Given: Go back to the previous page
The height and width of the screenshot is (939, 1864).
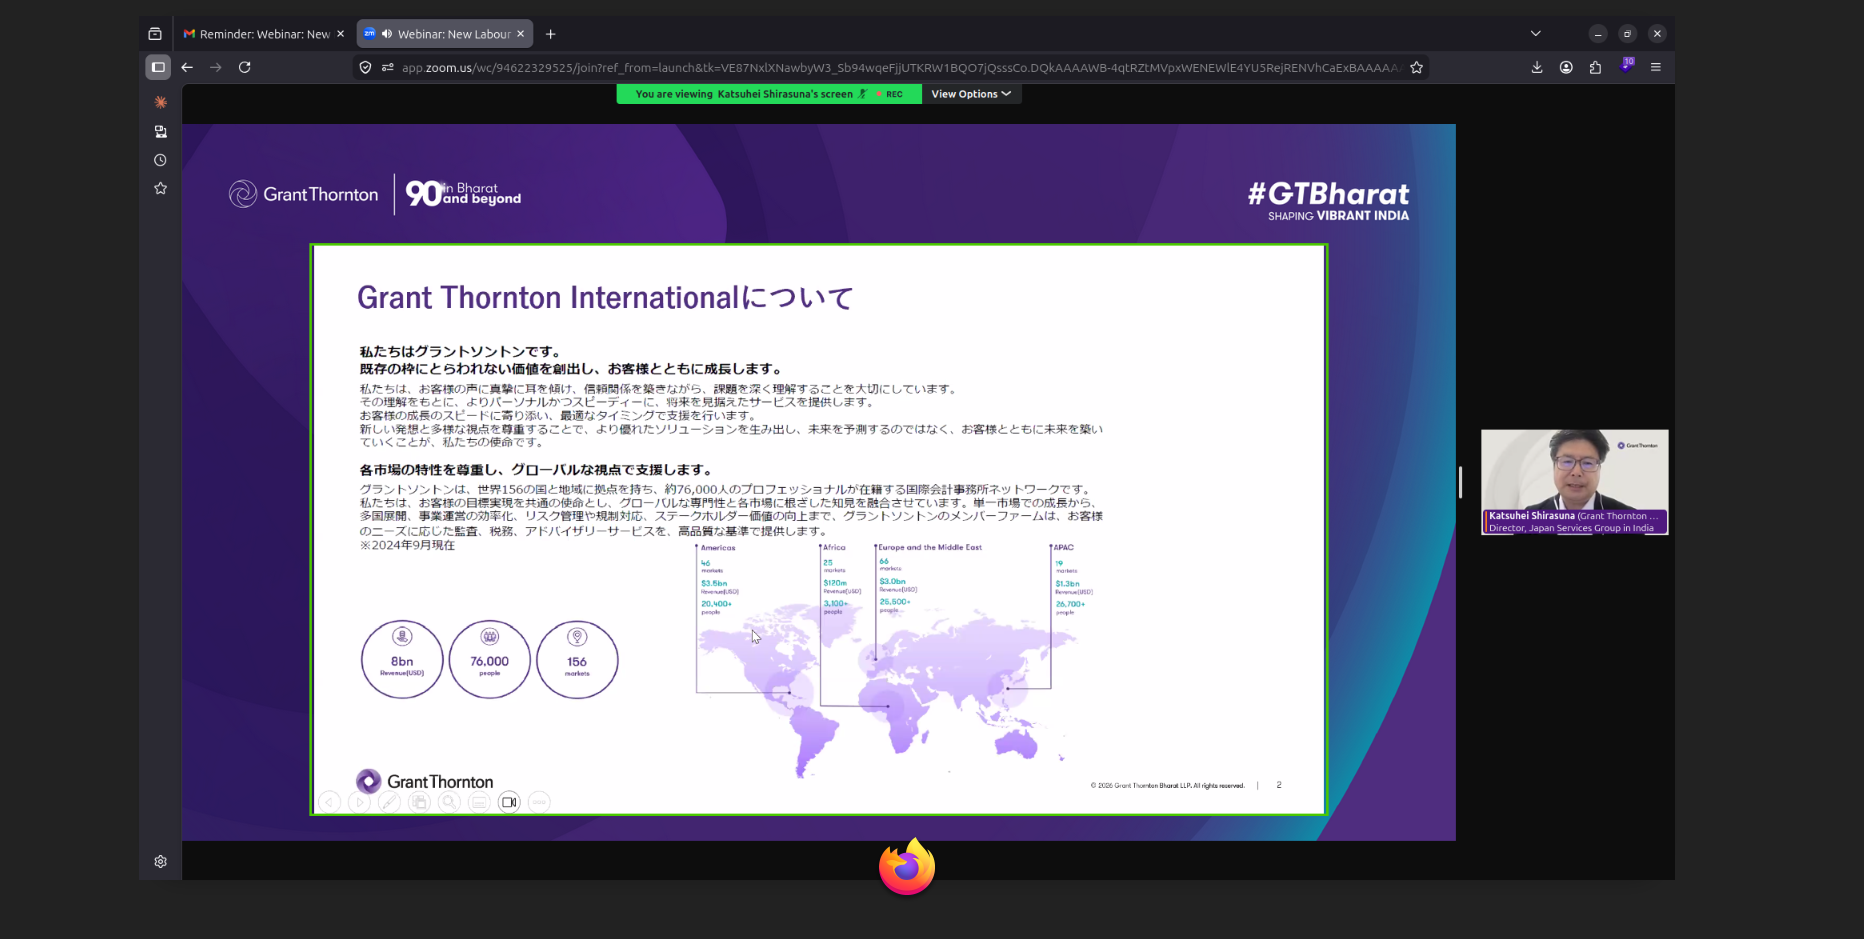Looking at the screenshot, I should point(187,67).
